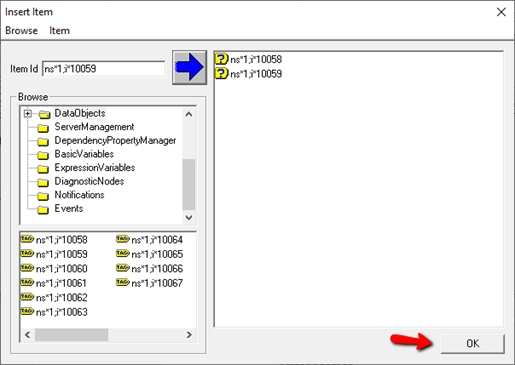Close the Insert Item dialog

coord(501,12)
